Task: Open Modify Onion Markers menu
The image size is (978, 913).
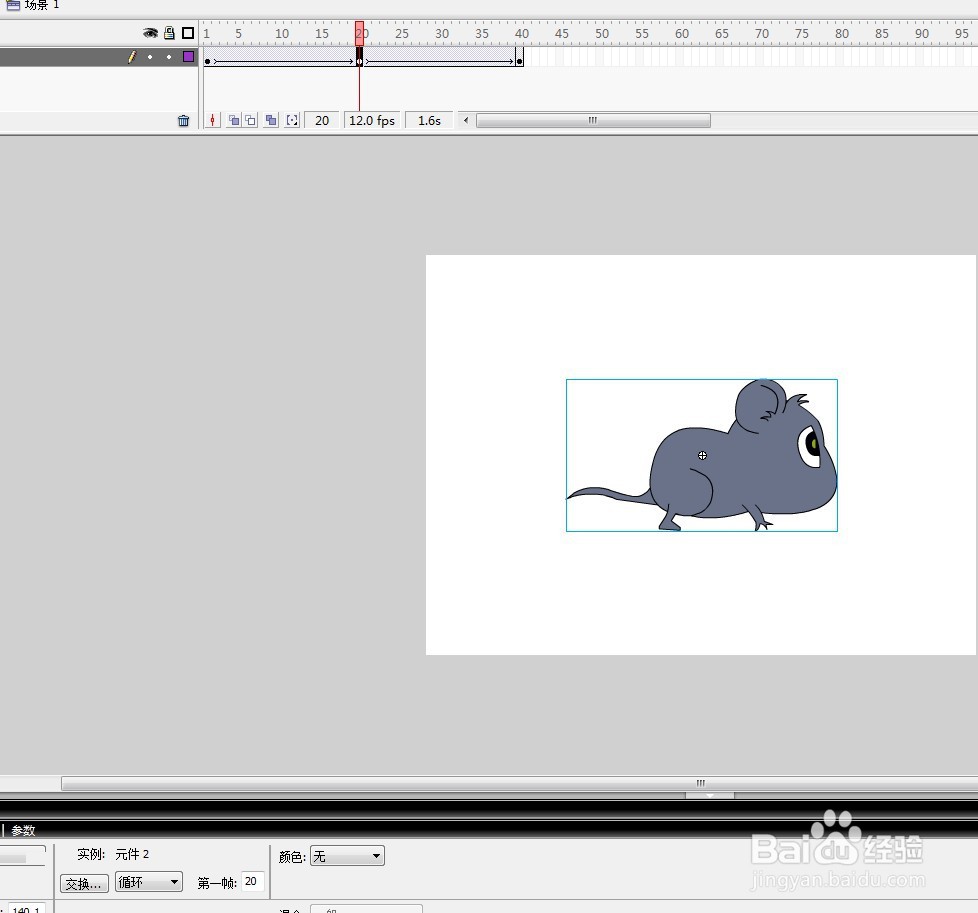Action: [292, 120]
